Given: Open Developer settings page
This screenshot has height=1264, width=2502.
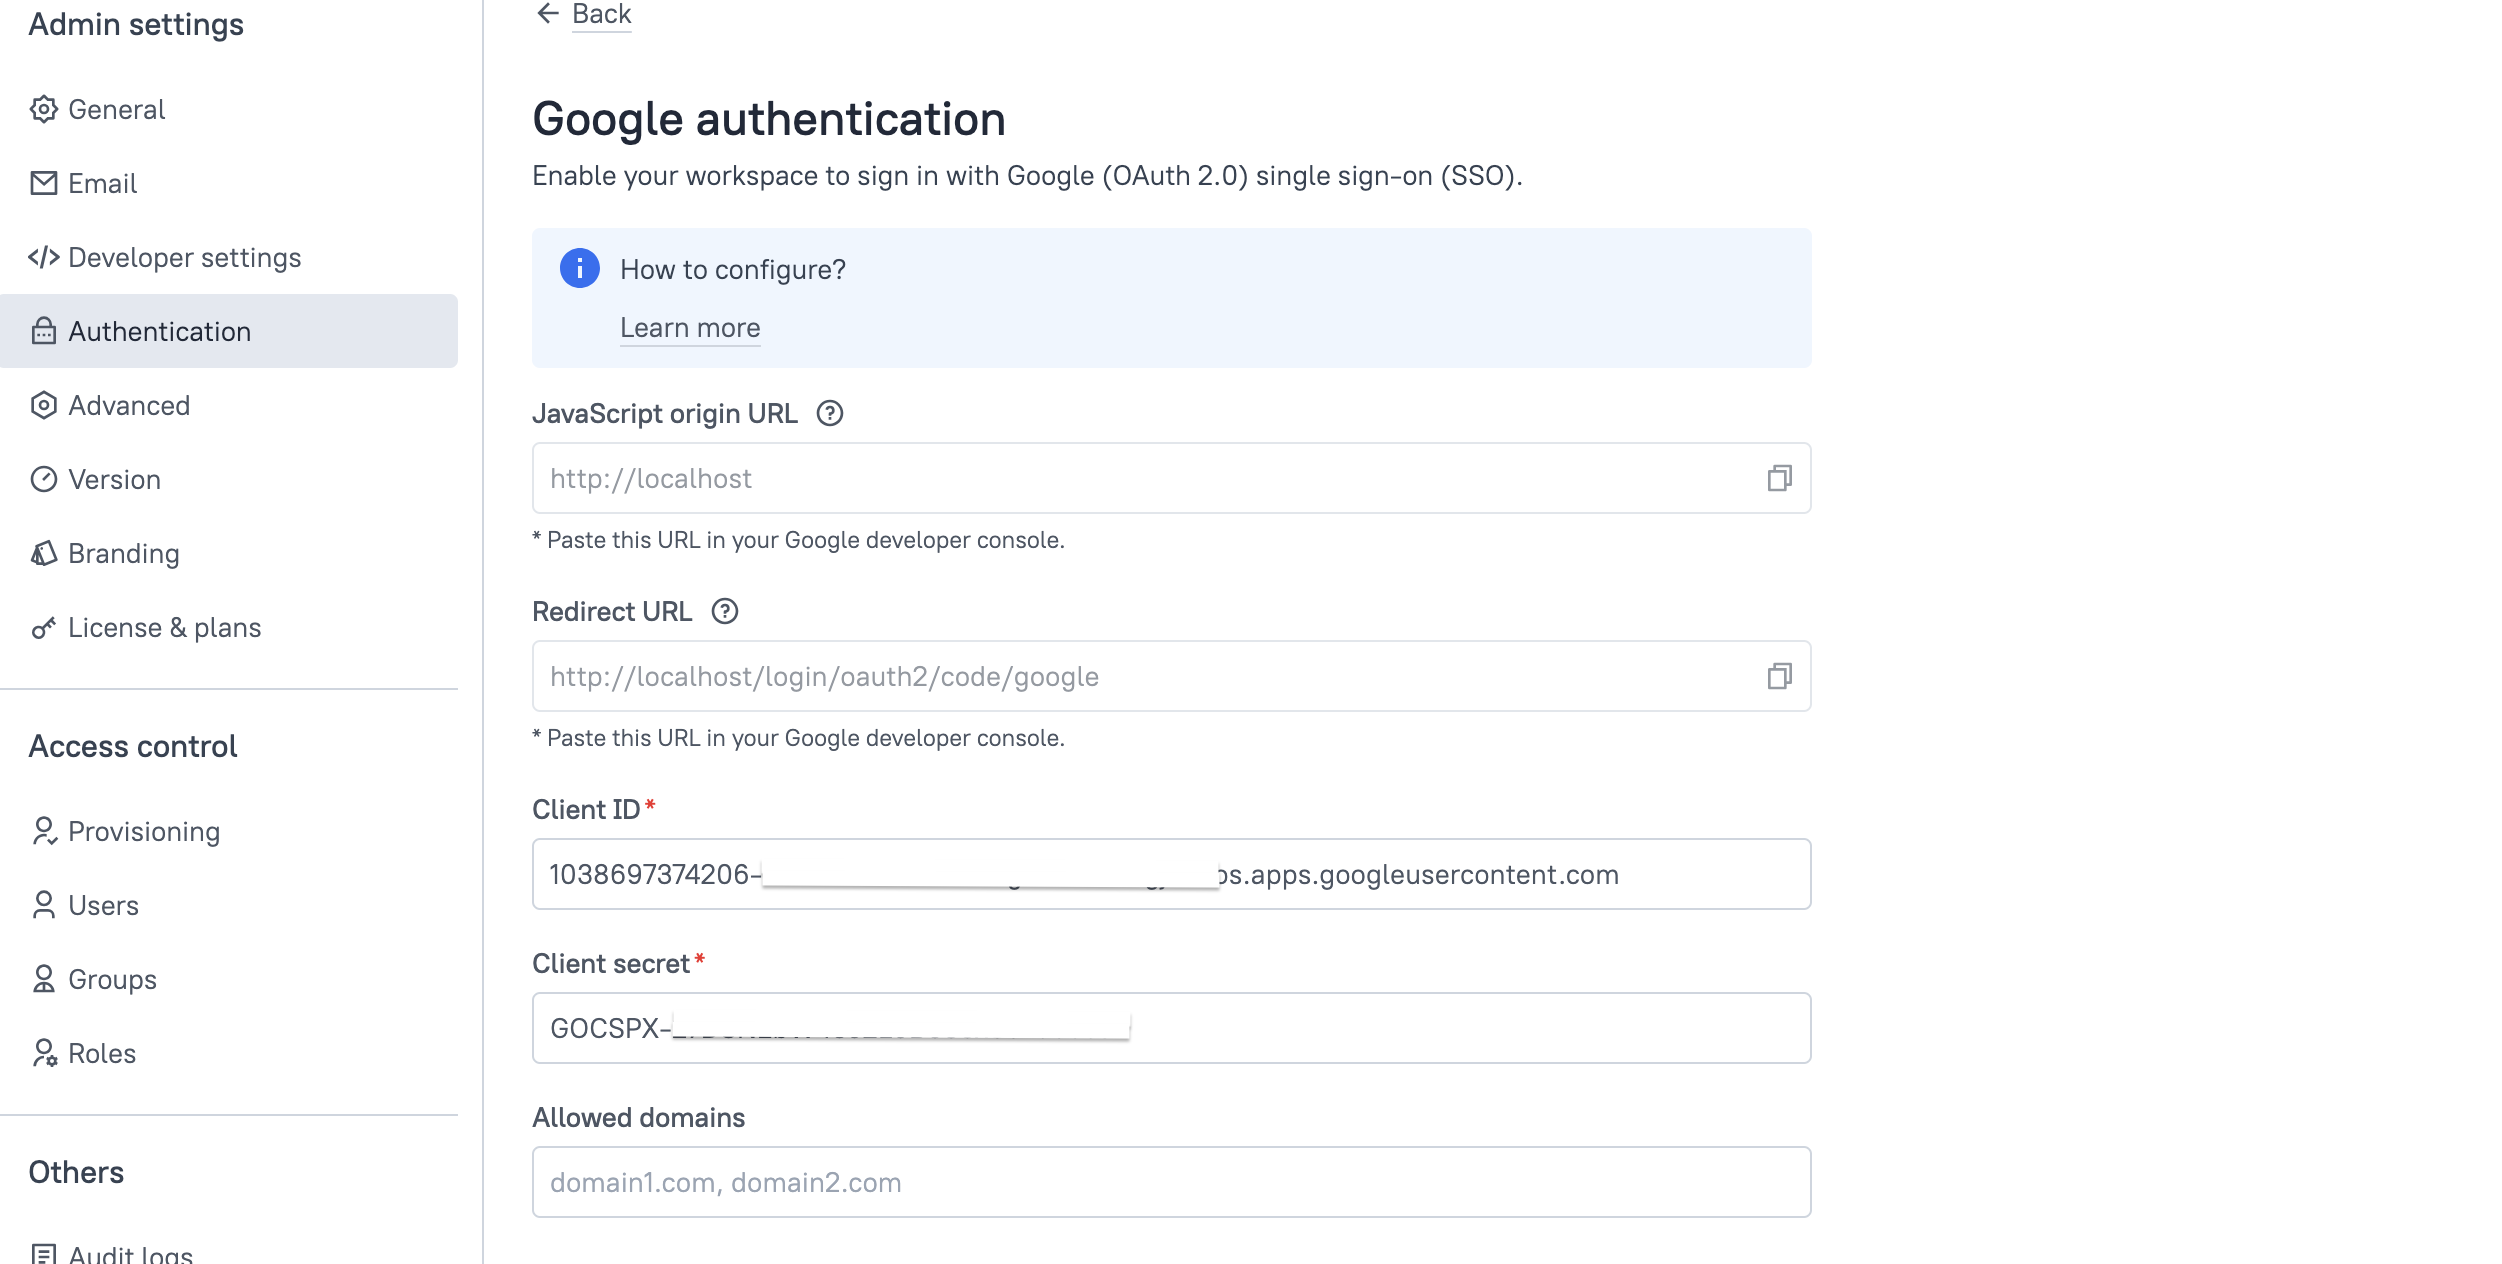Looking at the screenshot, I should 184,257.
